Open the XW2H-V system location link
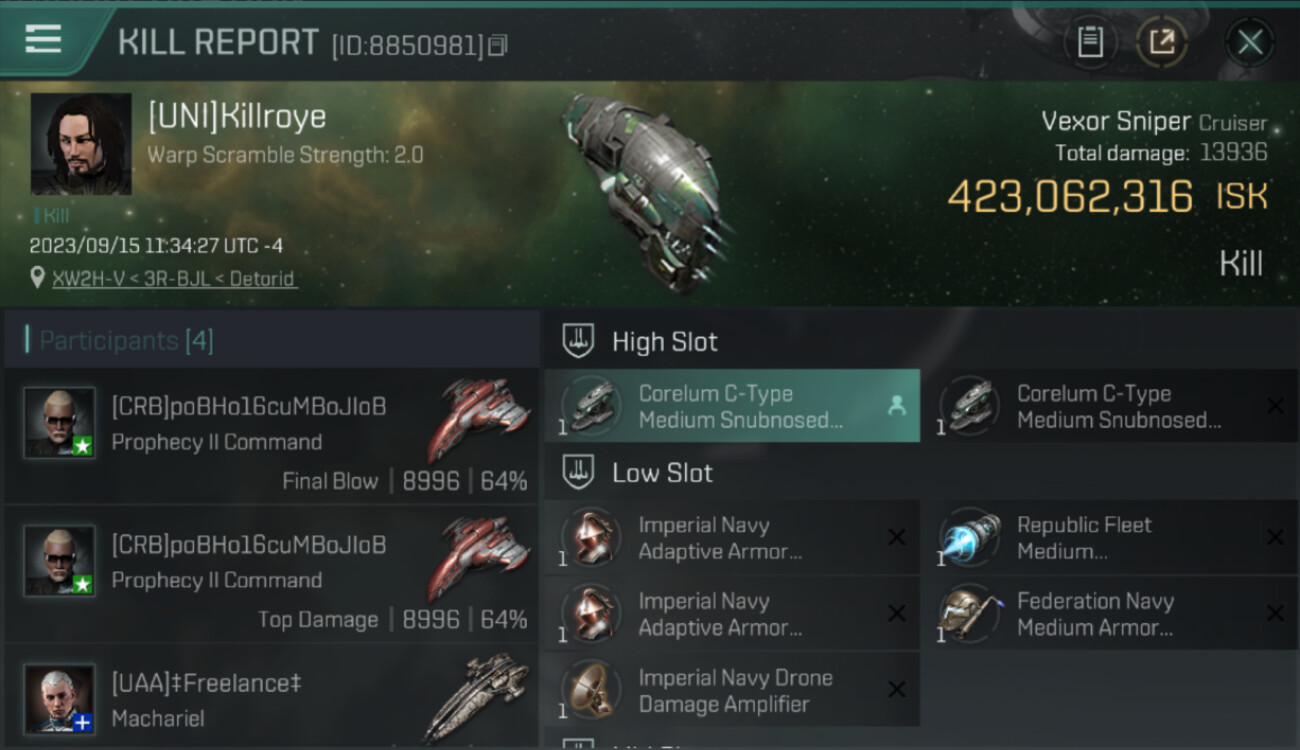The width and height of the screenshot is (1300, 750). [173, 278]
